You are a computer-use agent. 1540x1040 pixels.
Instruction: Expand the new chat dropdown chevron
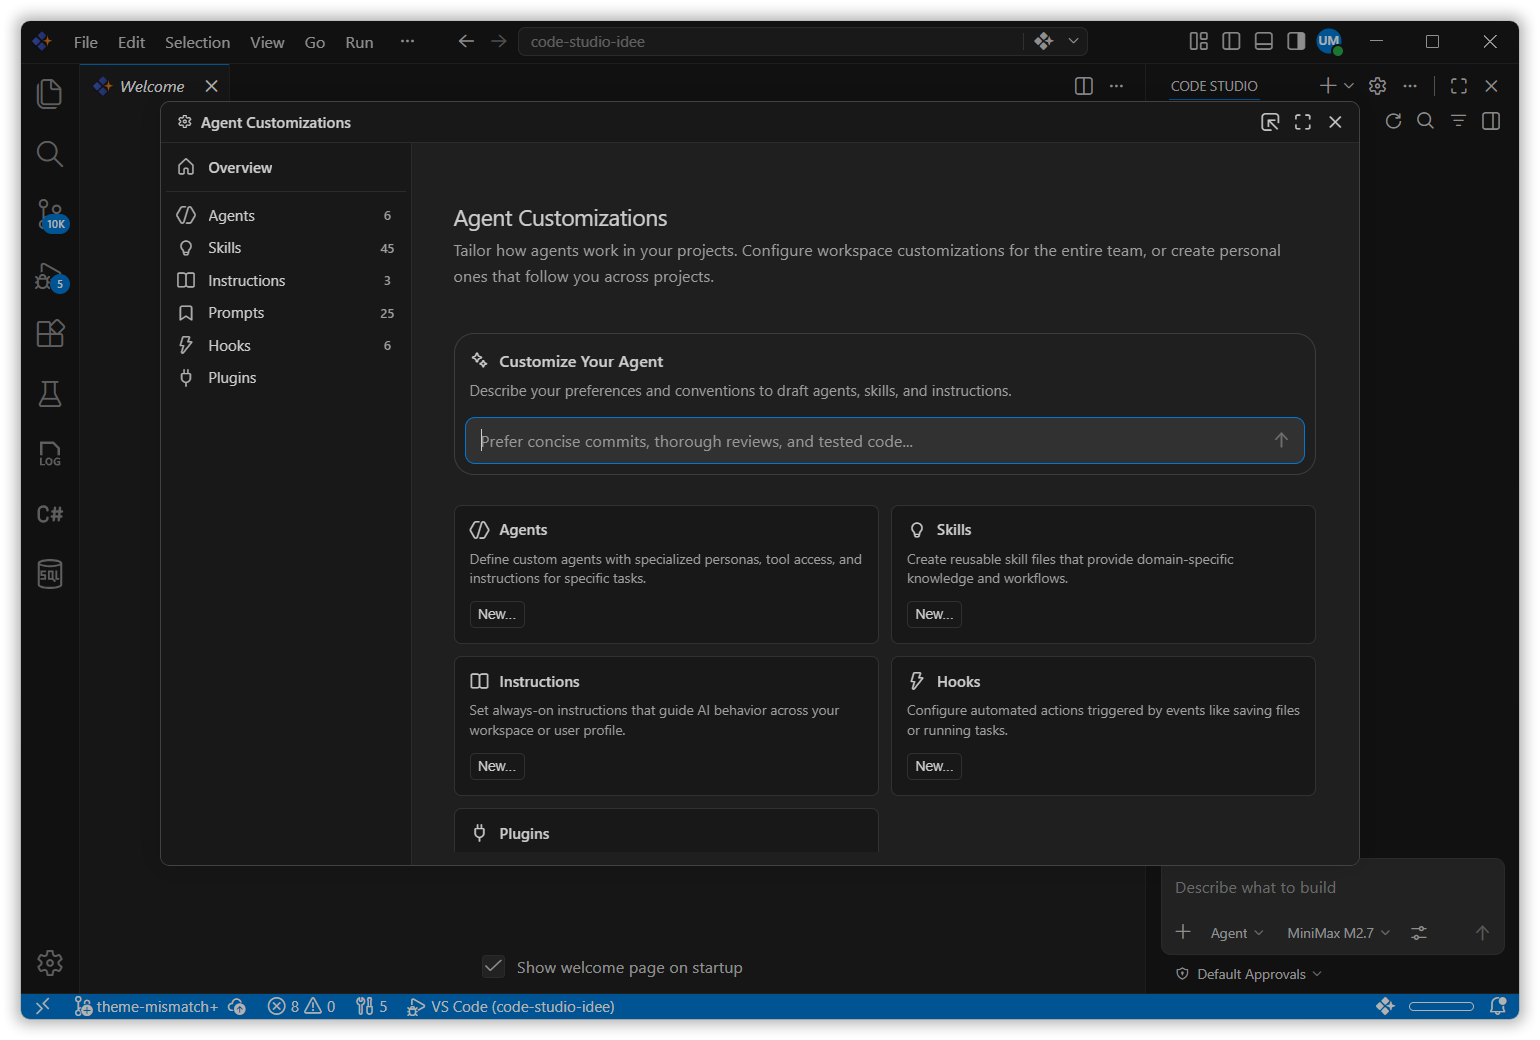click(1349, 86)
